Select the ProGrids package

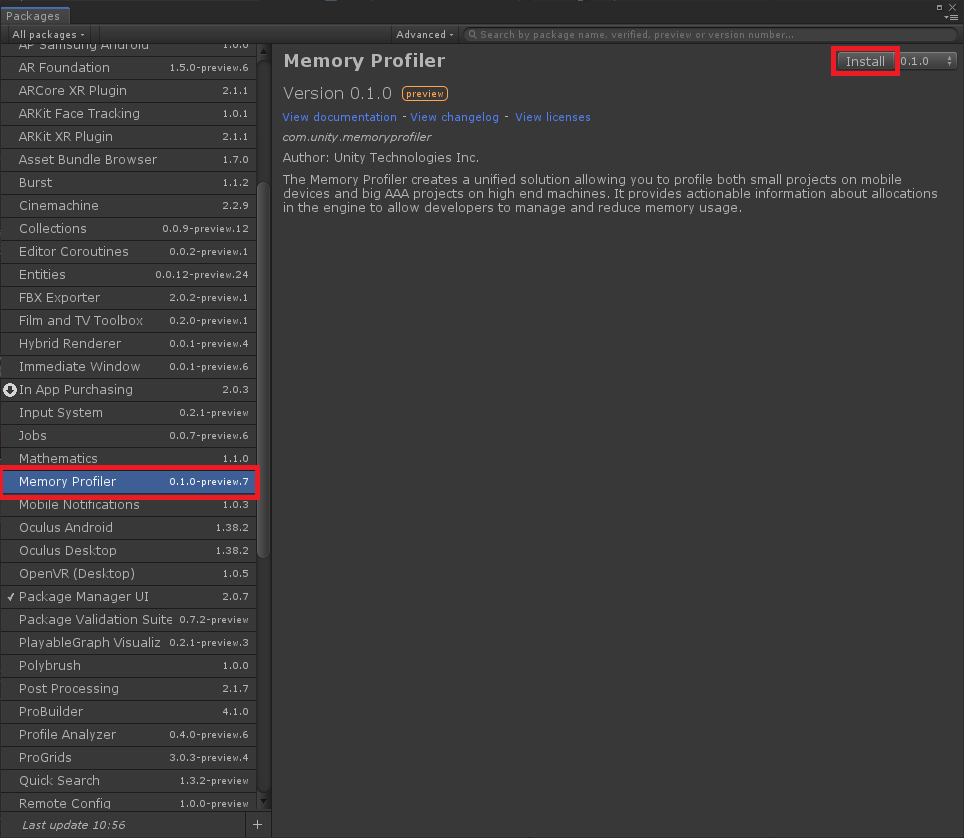coord(128,757)
